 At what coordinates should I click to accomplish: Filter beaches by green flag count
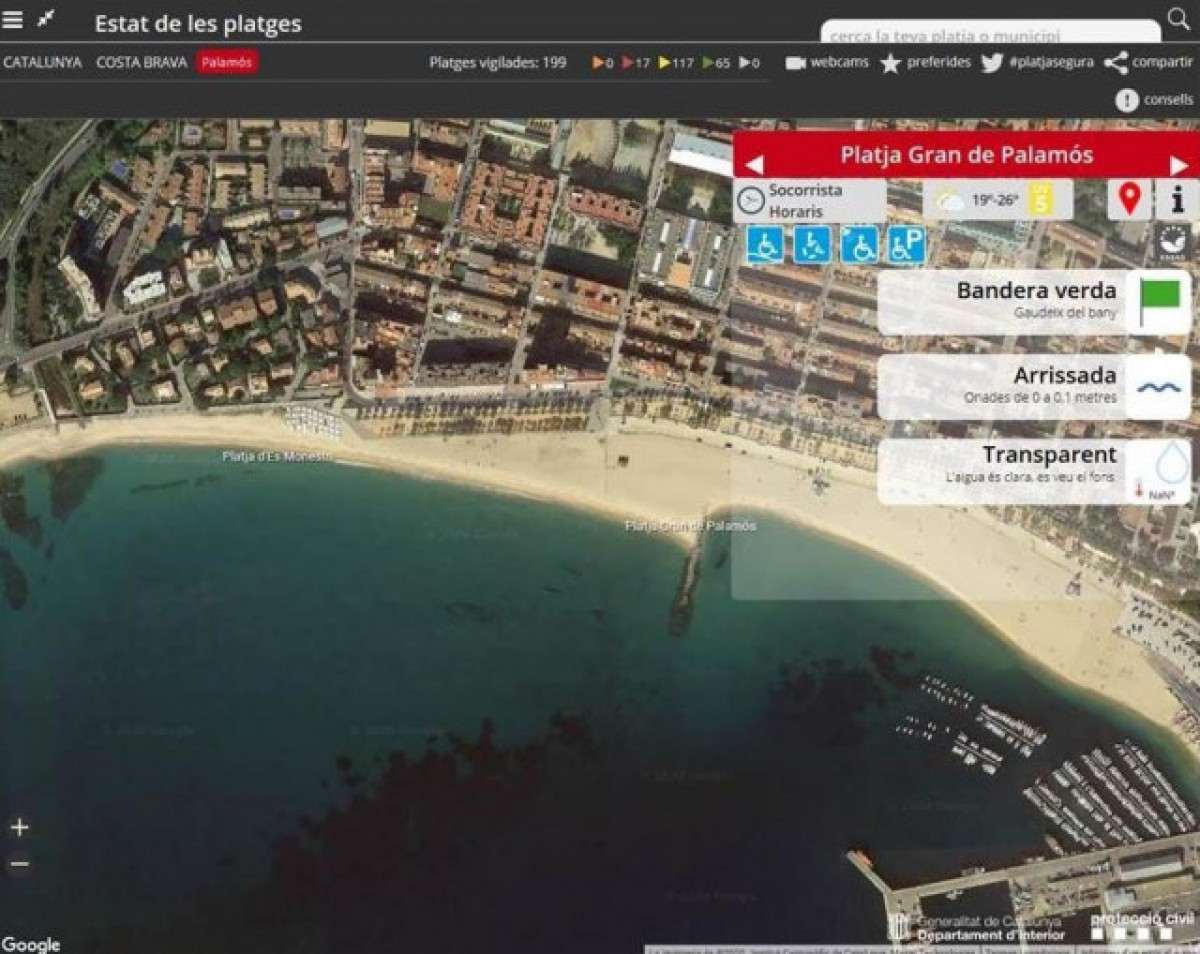pyautogui.click(x=716, y=63)
